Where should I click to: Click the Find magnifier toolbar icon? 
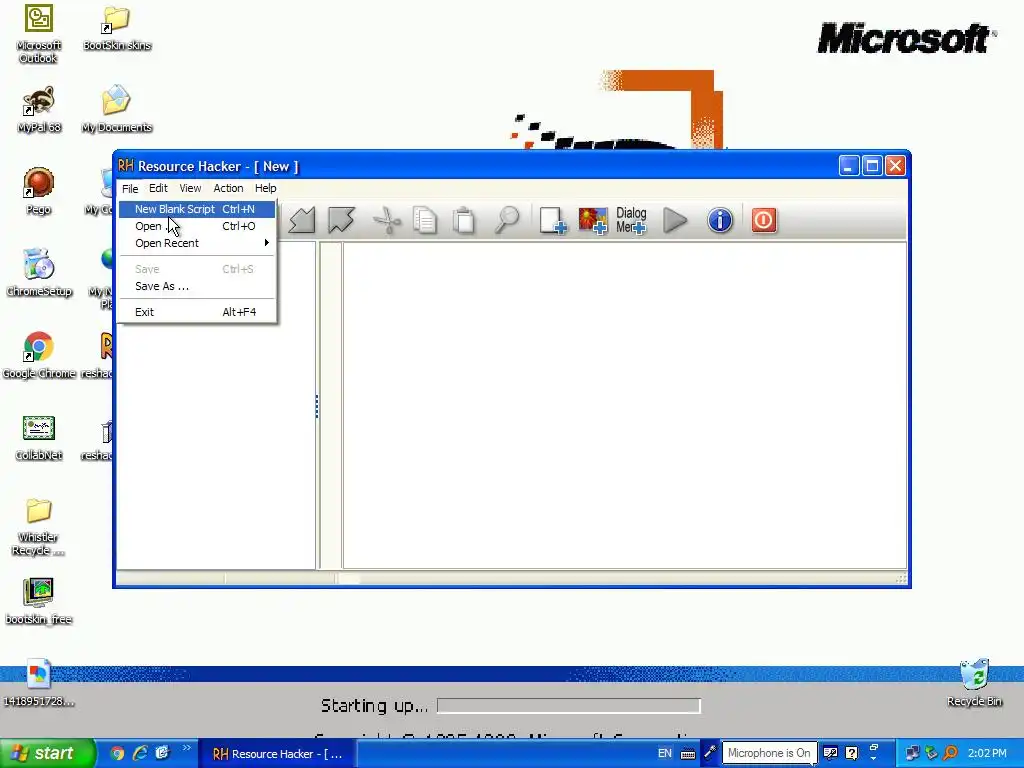pyautogui.click(x=506, y=220)
